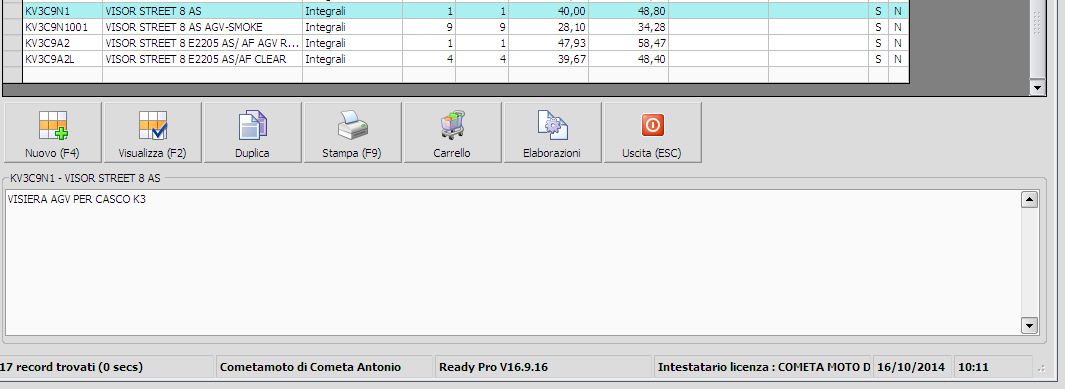The width and height of the screenshot is (1065, 389).
Task: Click Integrali category in the KV3C9A2L row
Action: (353, 59)
